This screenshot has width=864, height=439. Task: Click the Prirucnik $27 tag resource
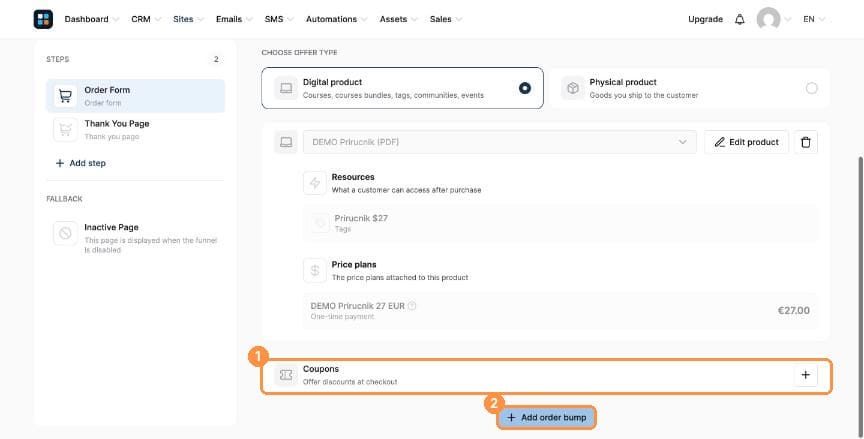pos(560,223)
